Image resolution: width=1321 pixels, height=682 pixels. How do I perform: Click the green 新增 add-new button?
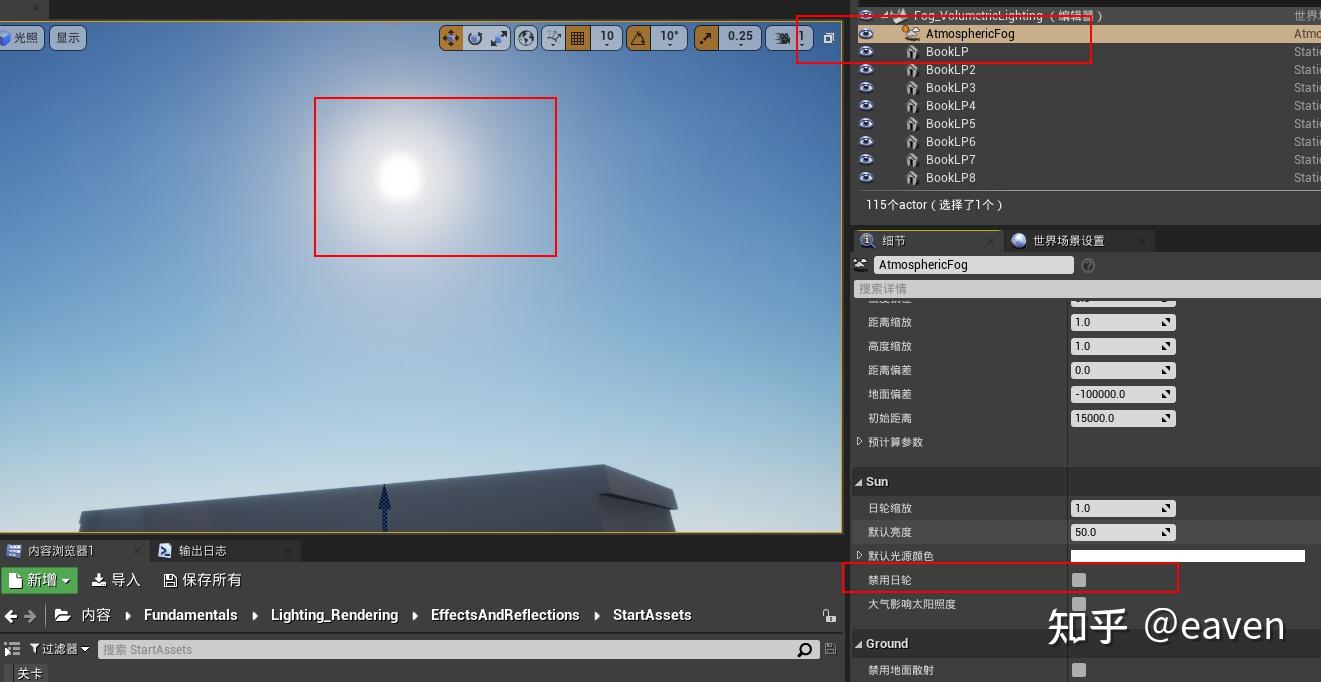pyautogui.click(x=39, y=580)
